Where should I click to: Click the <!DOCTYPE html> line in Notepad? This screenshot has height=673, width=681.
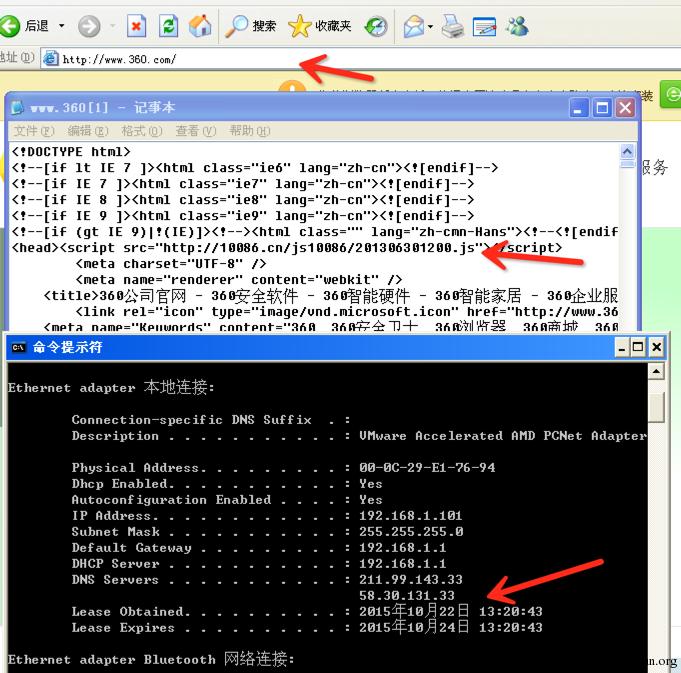pos(71,152)
